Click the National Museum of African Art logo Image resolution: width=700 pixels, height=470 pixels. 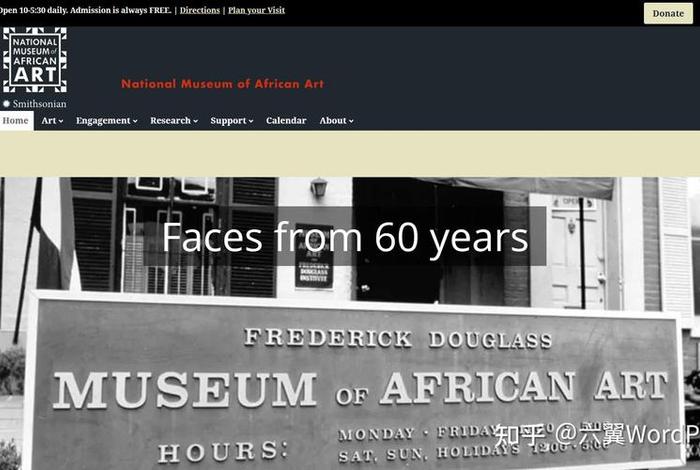click(35, 60)
